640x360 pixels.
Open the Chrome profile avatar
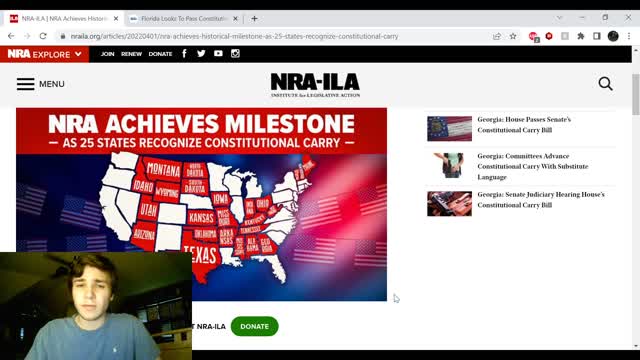click(613, 36)
